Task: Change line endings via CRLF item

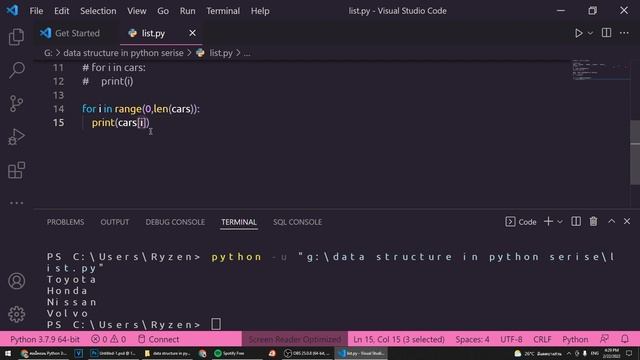Action: click(542, 339)
